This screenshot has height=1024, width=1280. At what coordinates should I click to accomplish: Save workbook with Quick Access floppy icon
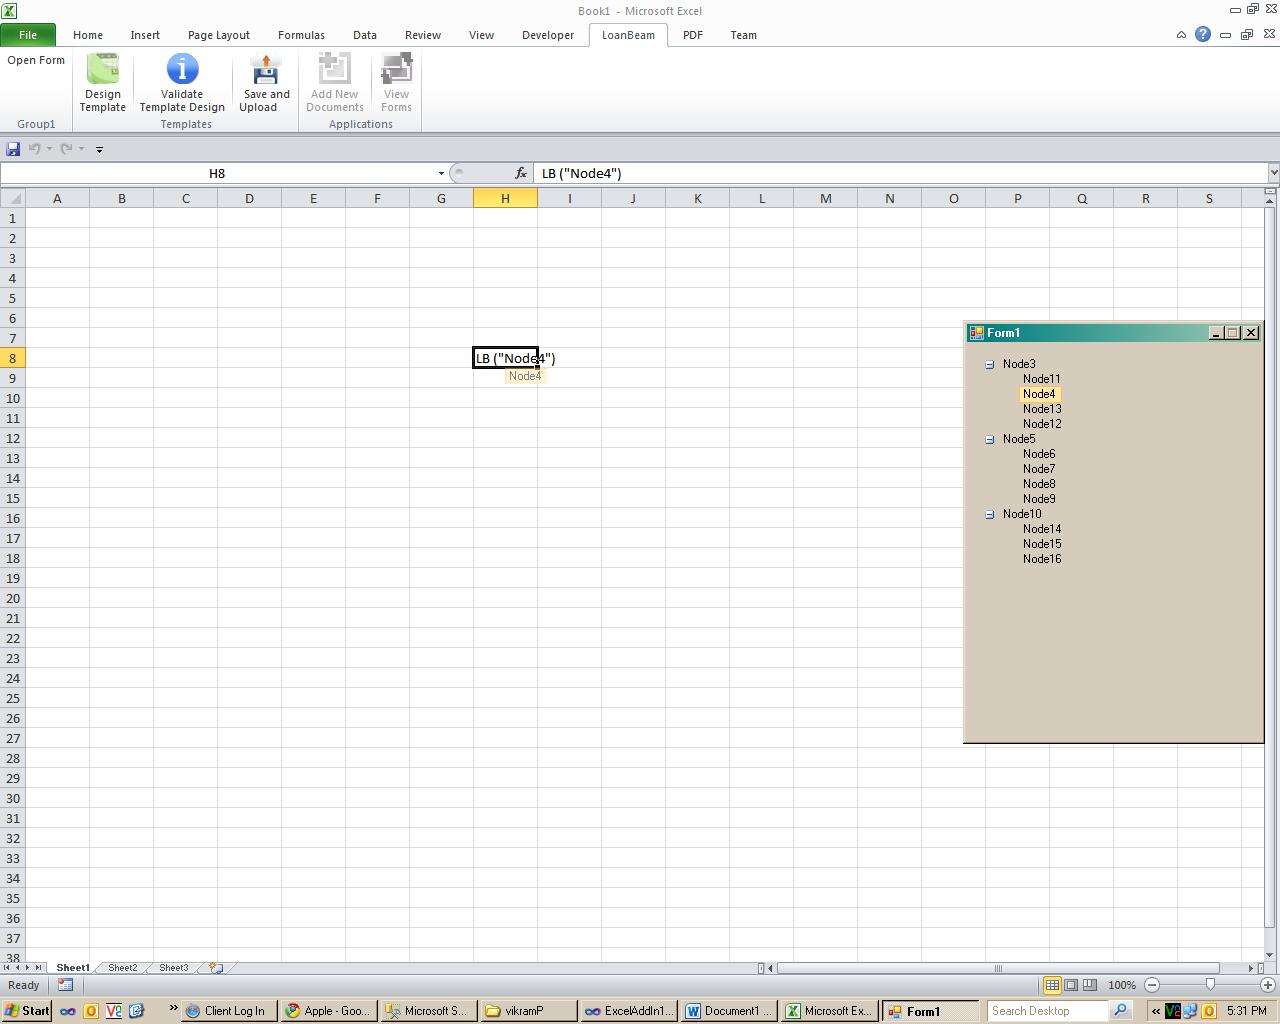[13, 149]
